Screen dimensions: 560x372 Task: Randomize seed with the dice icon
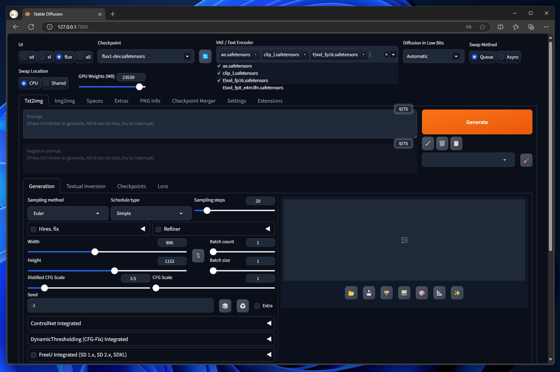pyautogui.click(x=225, y=306)
